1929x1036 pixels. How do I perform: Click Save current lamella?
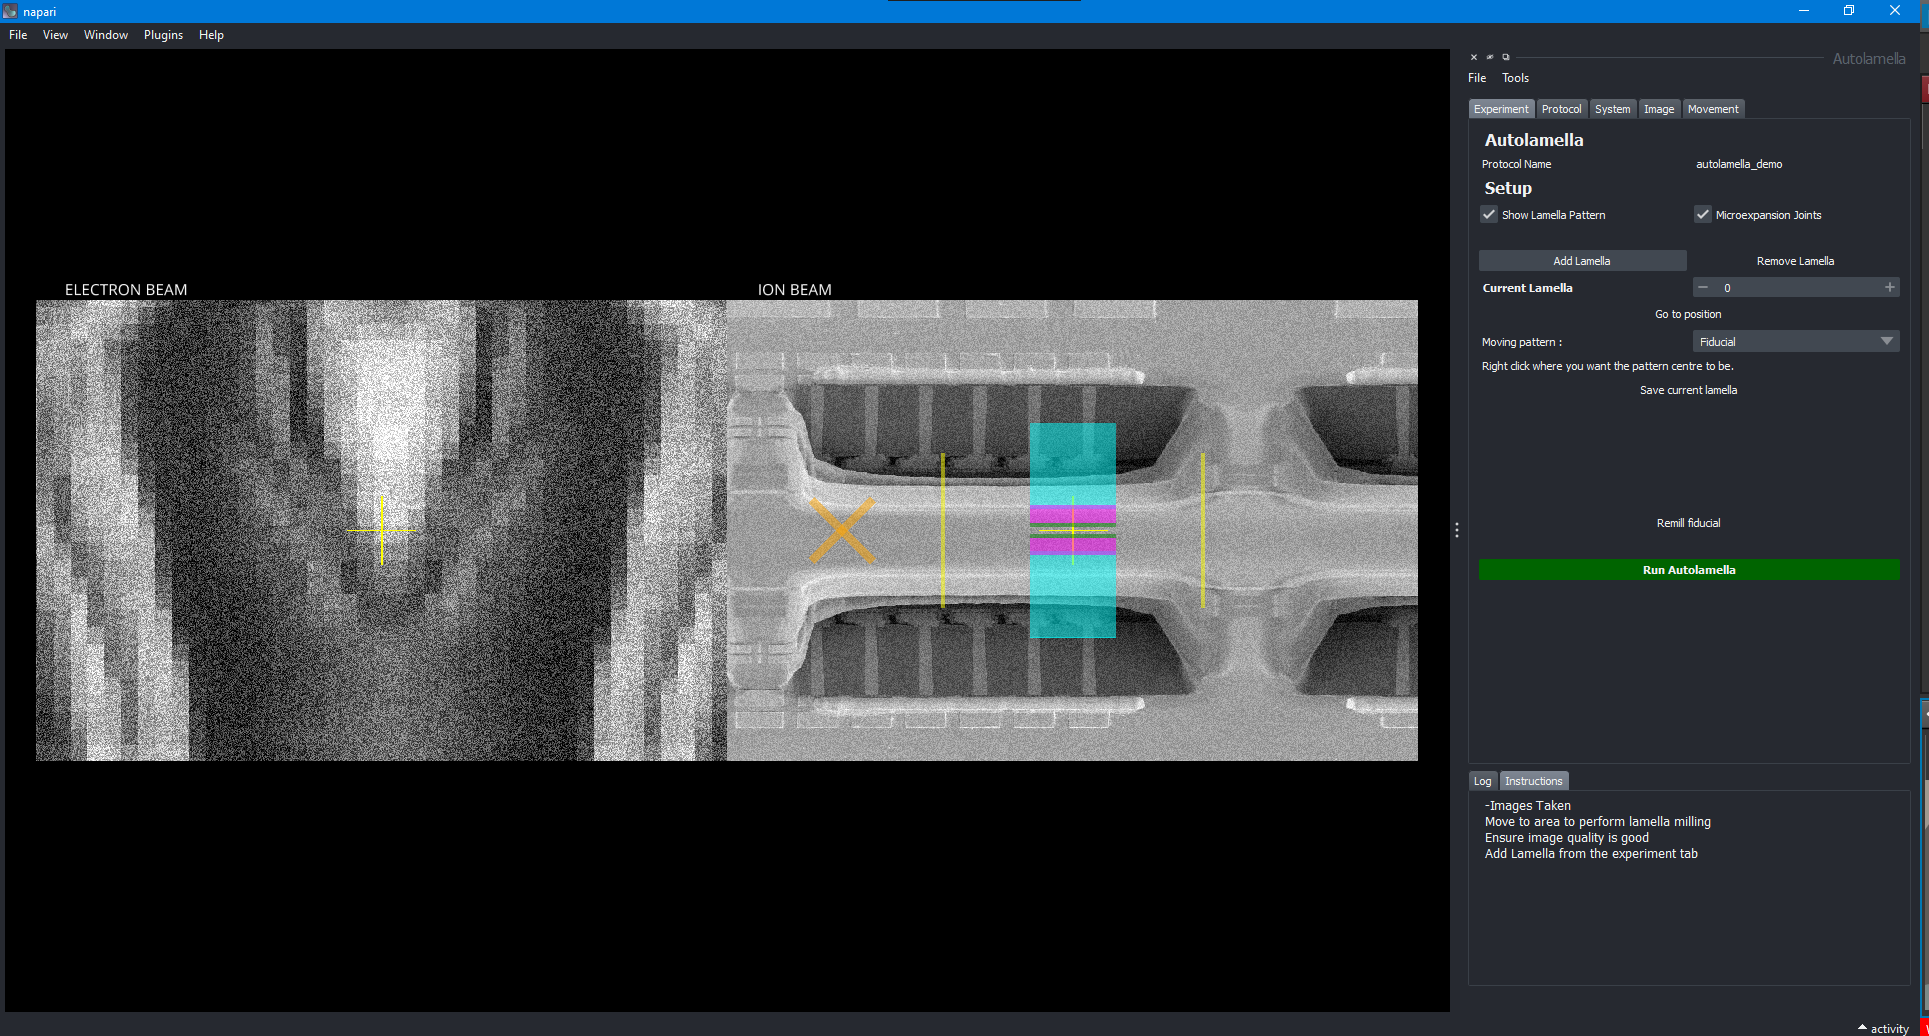(1687, 390)
